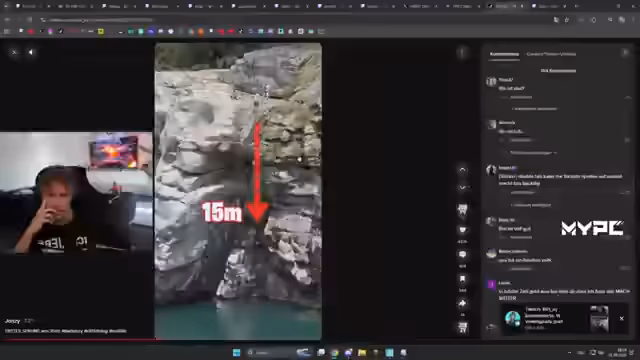
Task: Go to previous video with up chevron
Action: (x=462, y=169)
